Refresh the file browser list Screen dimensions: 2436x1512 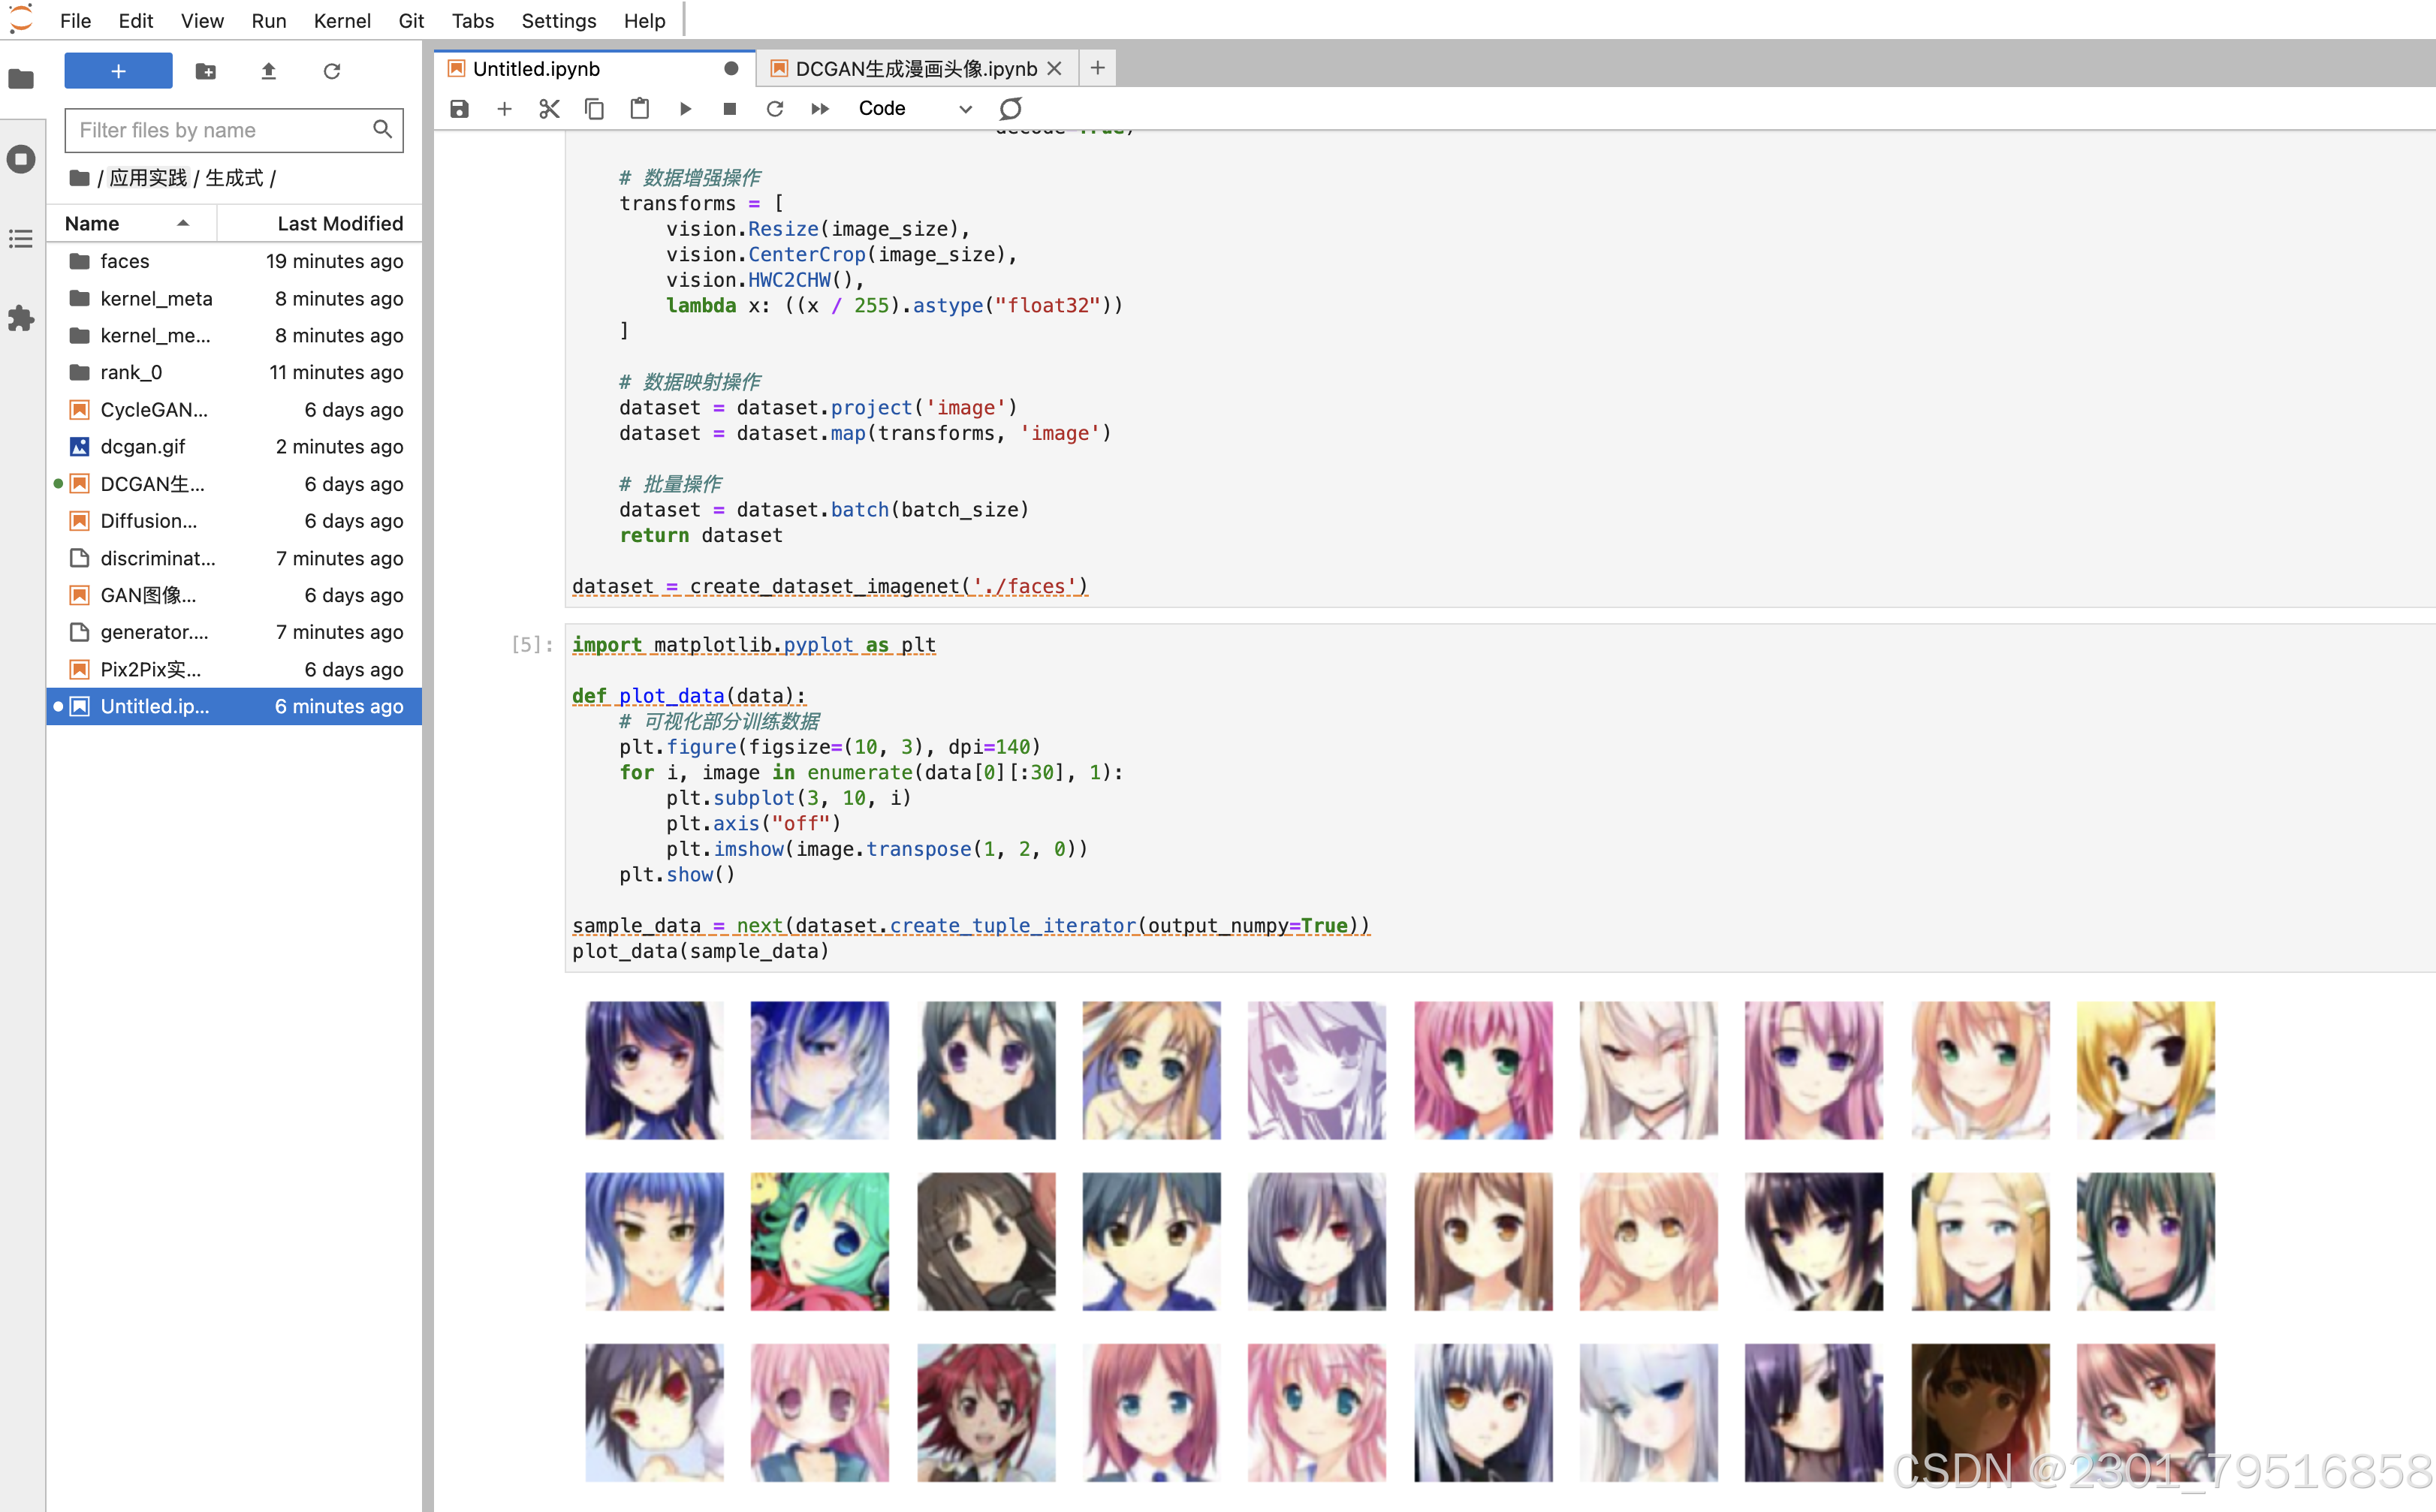[332, 71]
